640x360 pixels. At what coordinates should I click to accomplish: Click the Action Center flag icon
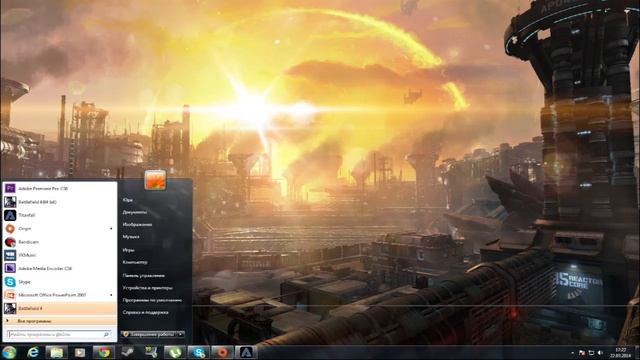coord(582,353)
